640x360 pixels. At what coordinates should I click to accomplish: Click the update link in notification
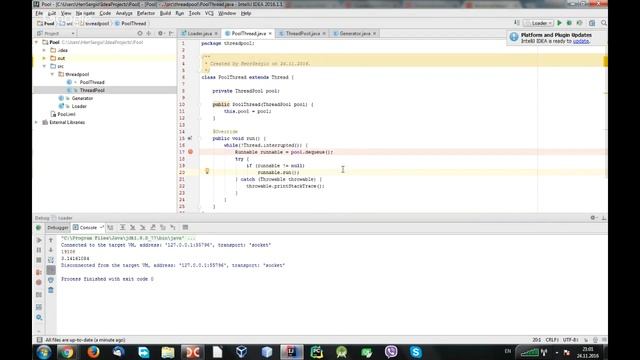coord(581,41)
